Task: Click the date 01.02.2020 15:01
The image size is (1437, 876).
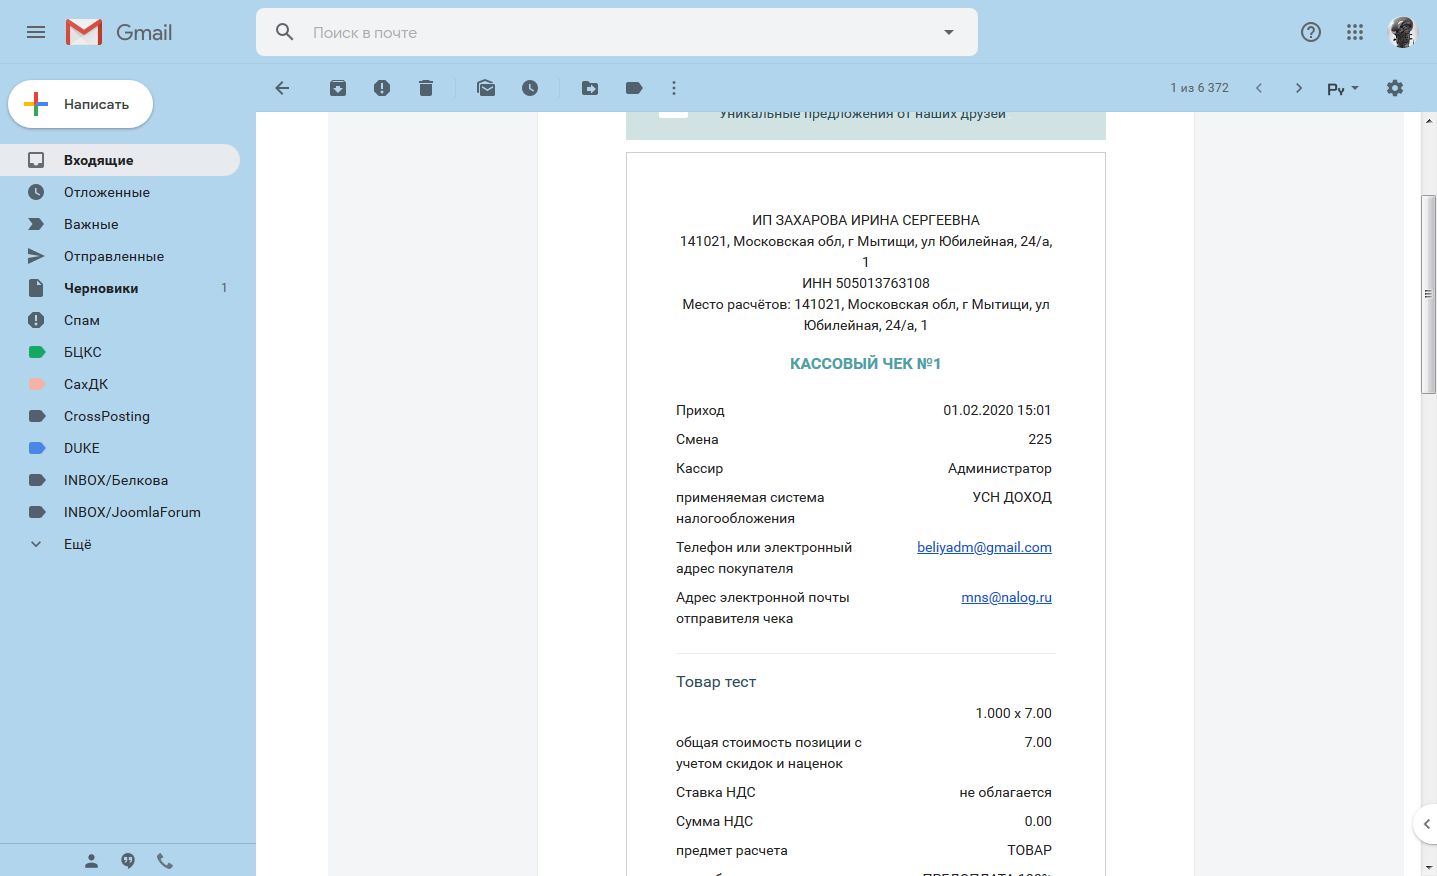Action: point(997,410)
